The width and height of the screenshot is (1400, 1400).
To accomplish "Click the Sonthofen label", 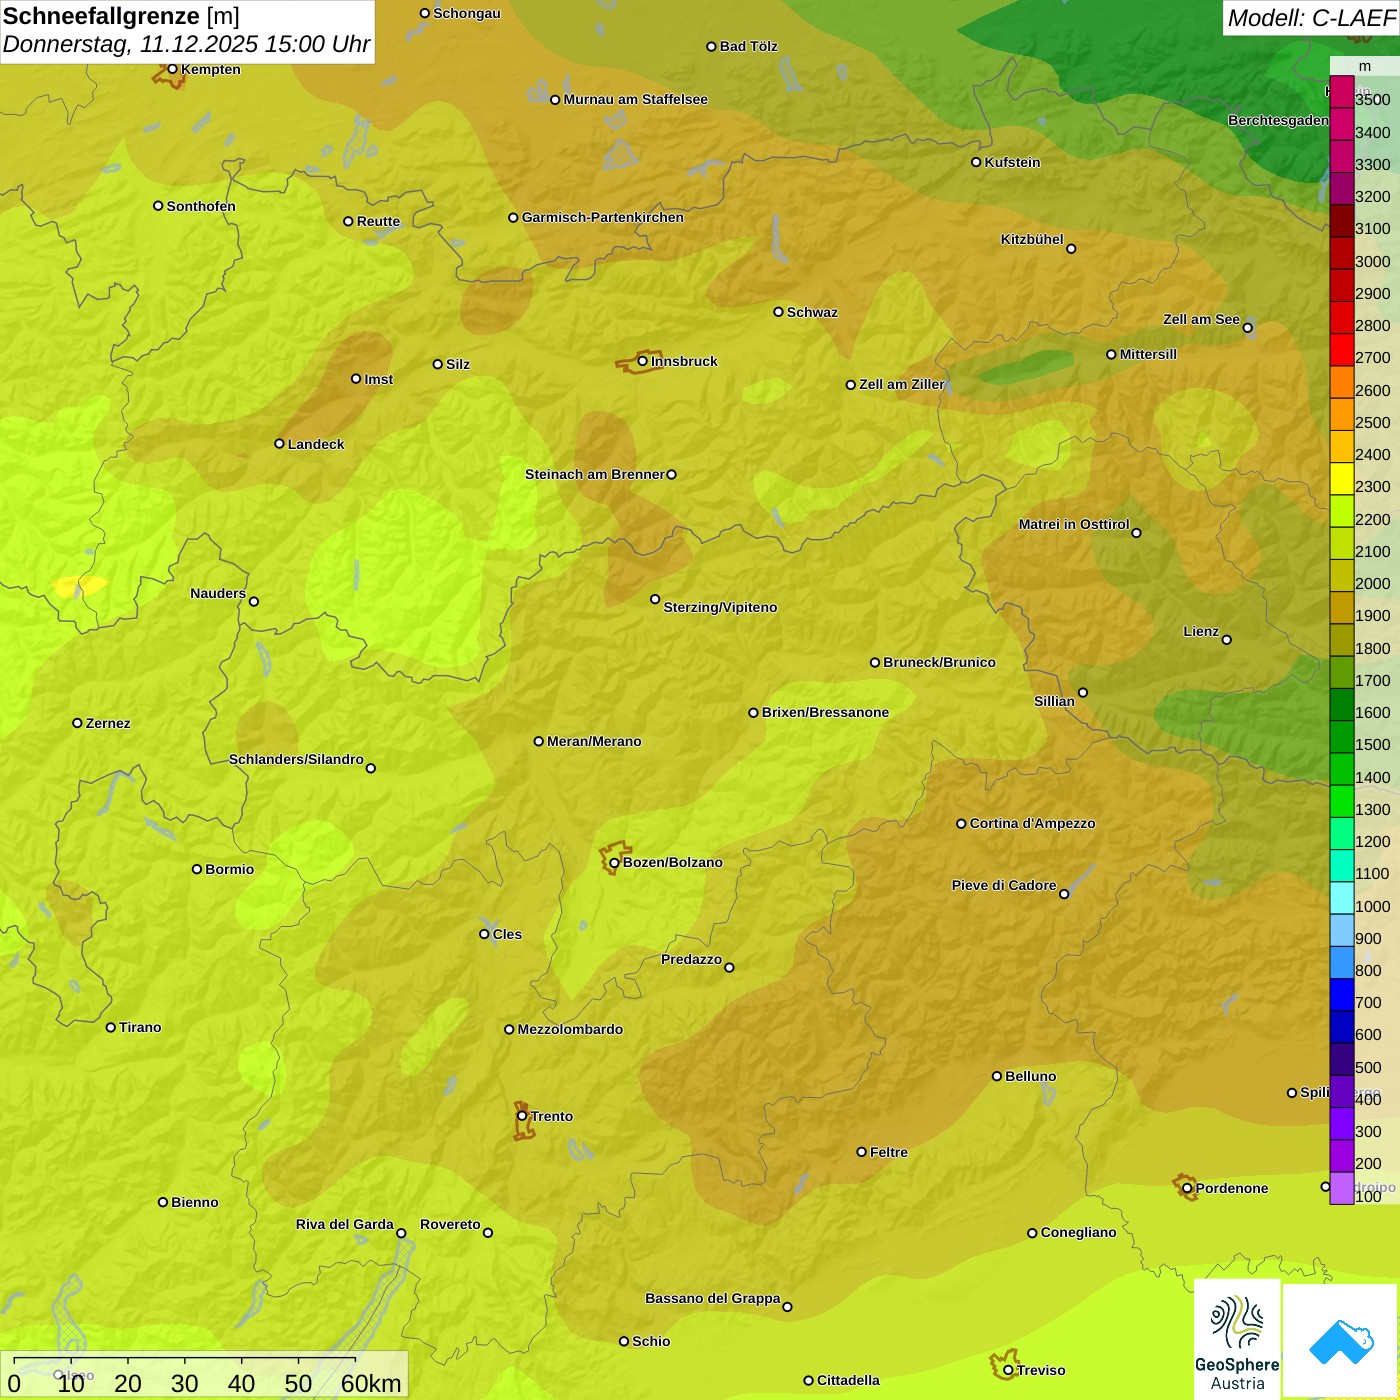I will [x=201, y=206].
